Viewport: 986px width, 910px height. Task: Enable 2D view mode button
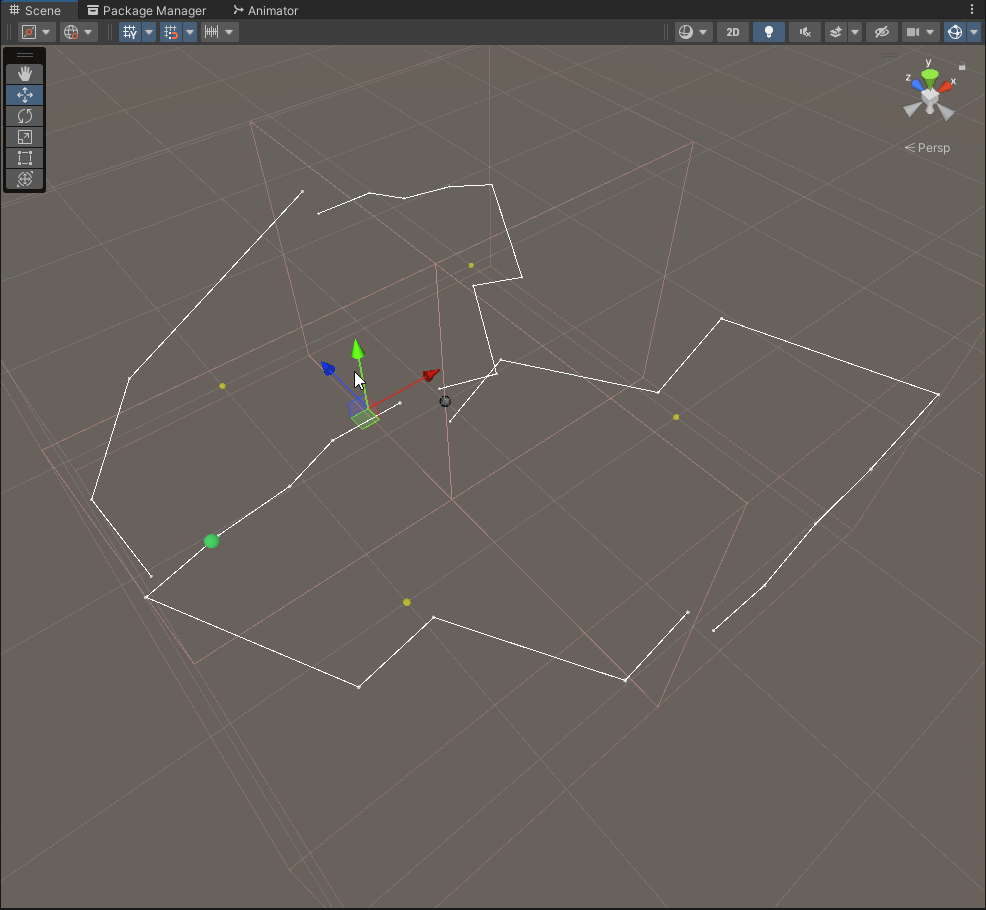coord(732,32)
